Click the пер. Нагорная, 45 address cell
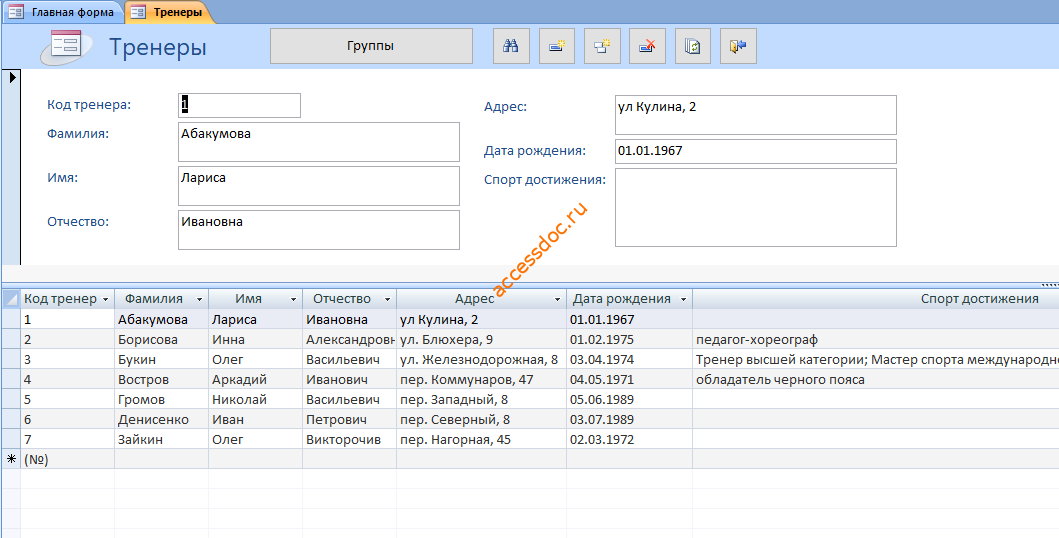 click(482, 439)
